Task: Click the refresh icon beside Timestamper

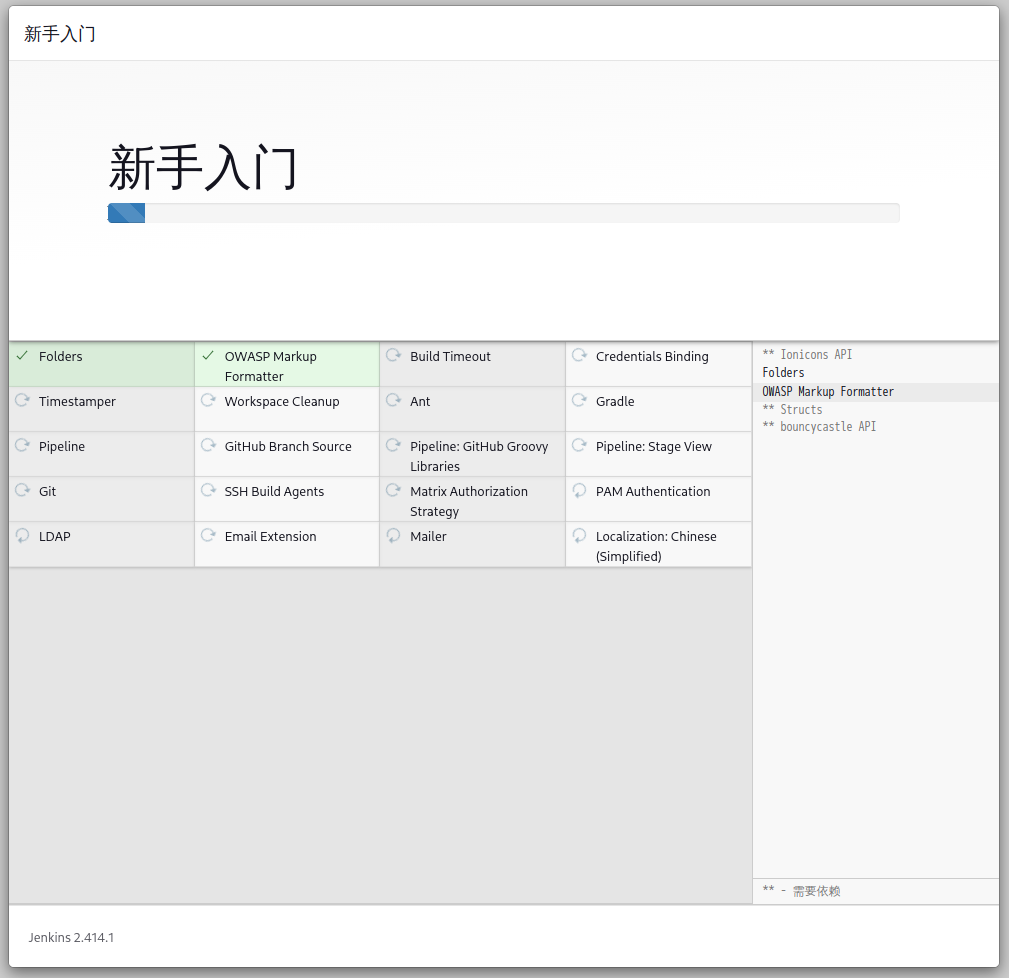Action: click(22, 401)
